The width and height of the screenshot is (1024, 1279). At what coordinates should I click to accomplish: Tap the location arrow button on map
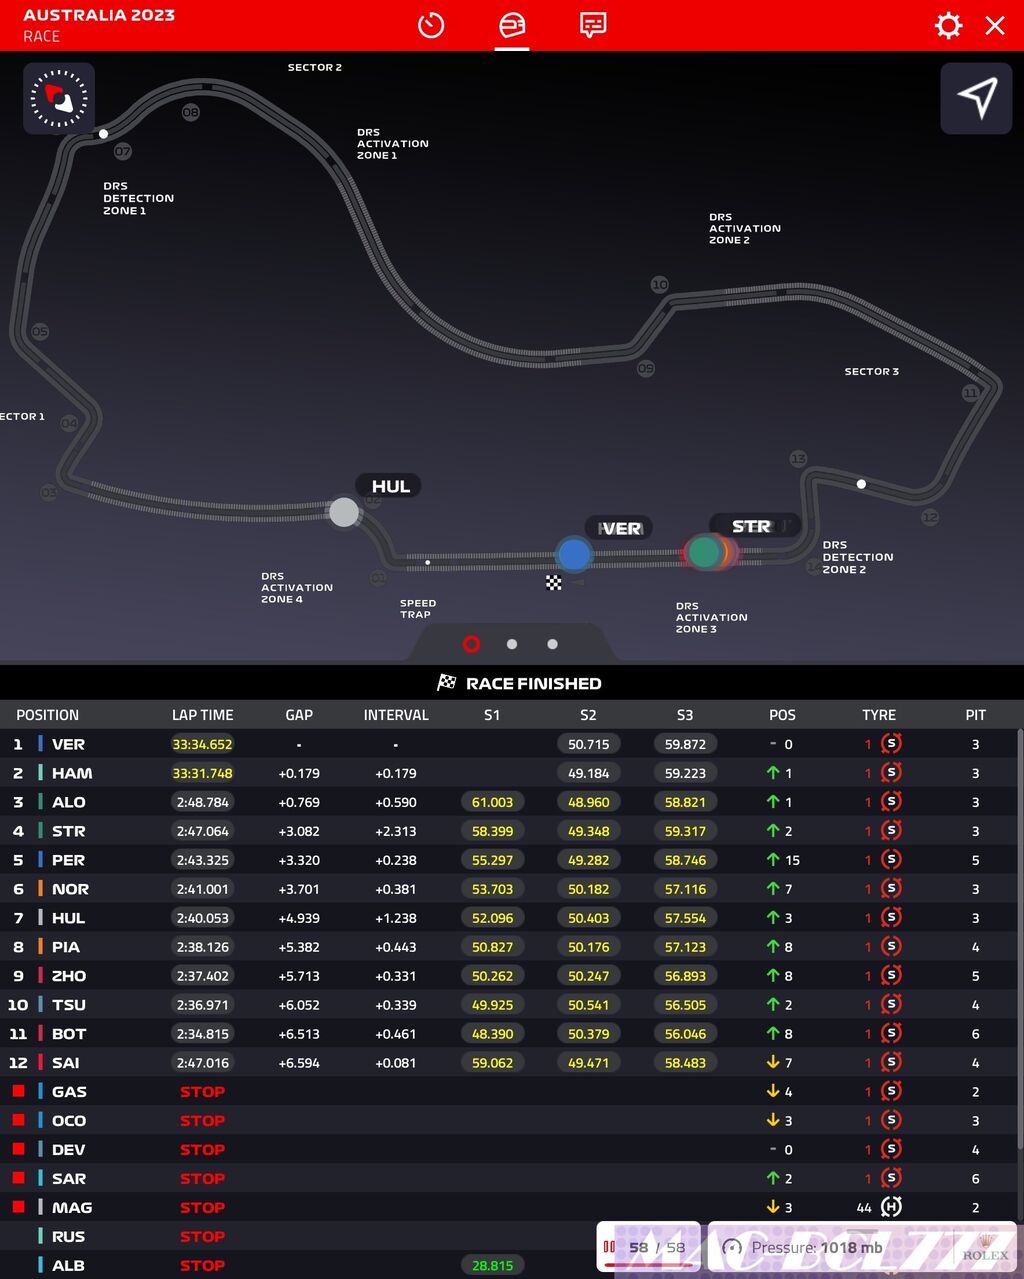tap(976, 98)
